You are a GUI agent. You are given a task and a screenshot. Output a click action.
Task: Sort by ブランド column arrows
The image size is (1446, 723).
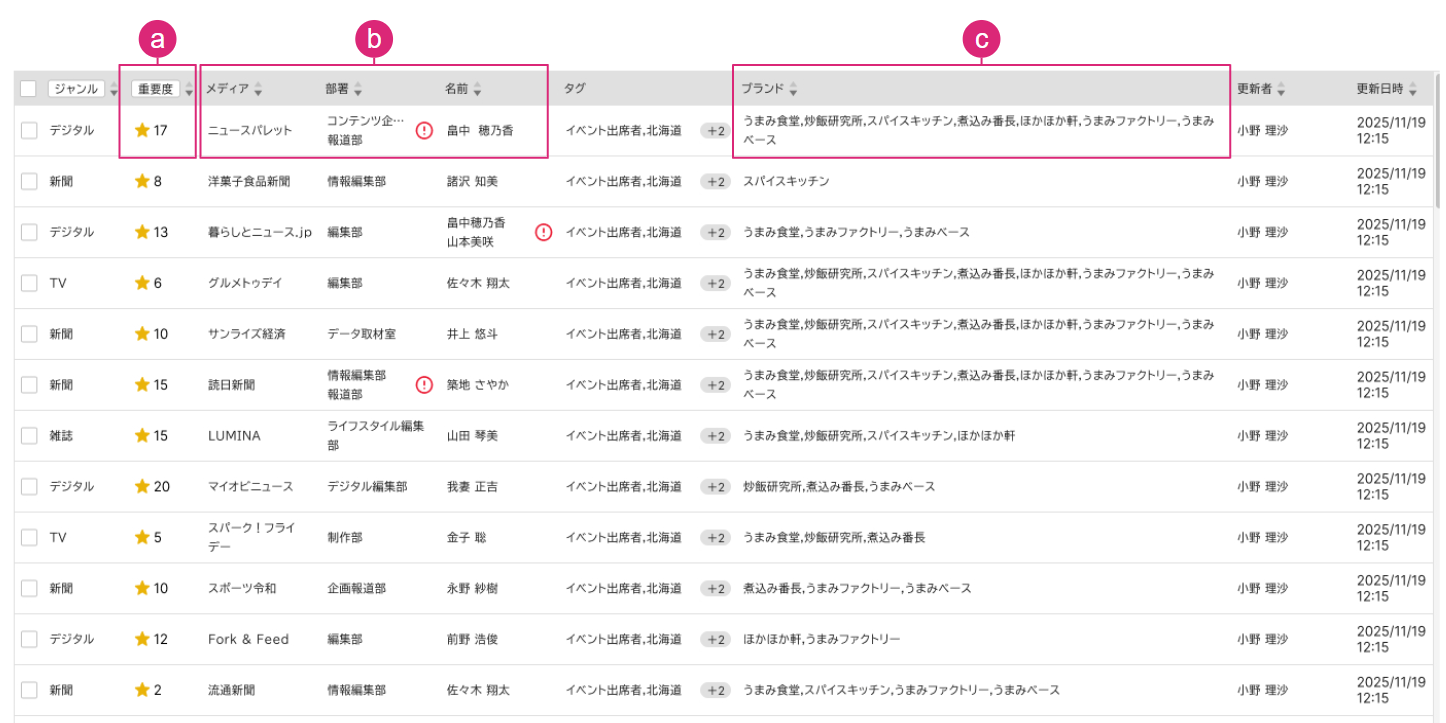[793, 90]
